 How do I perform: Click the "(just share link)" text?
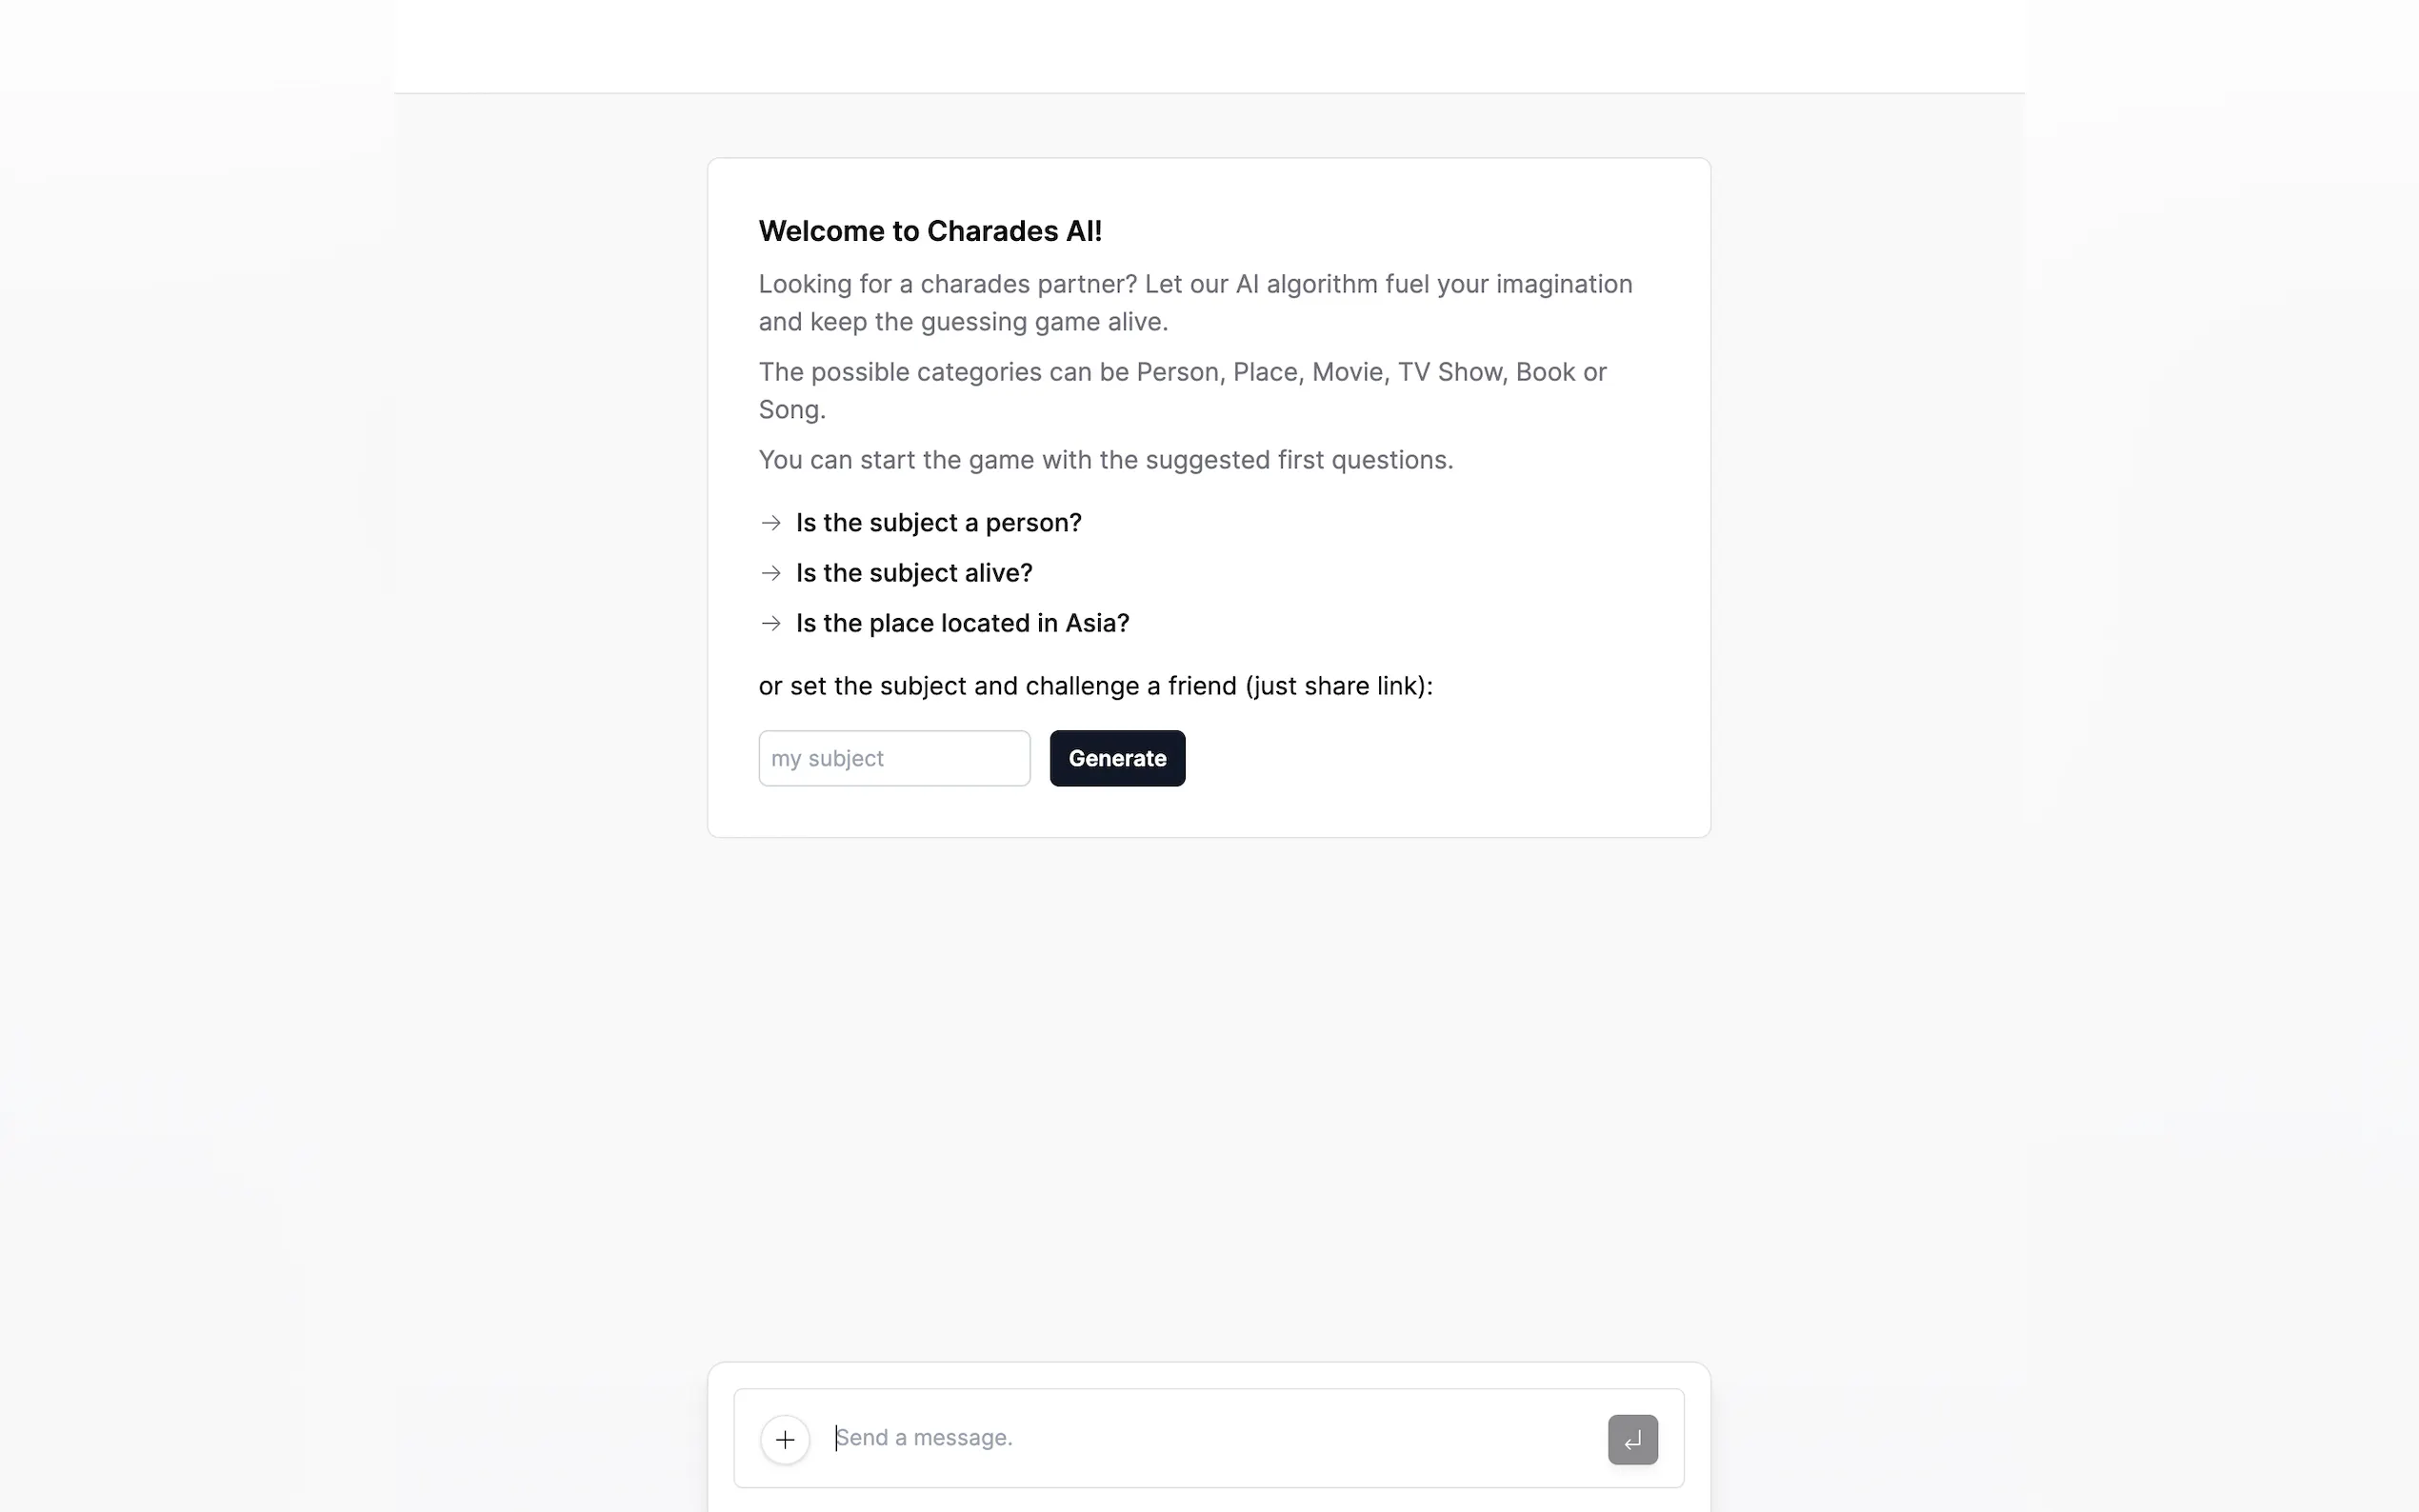click(x=1338, y=686)
